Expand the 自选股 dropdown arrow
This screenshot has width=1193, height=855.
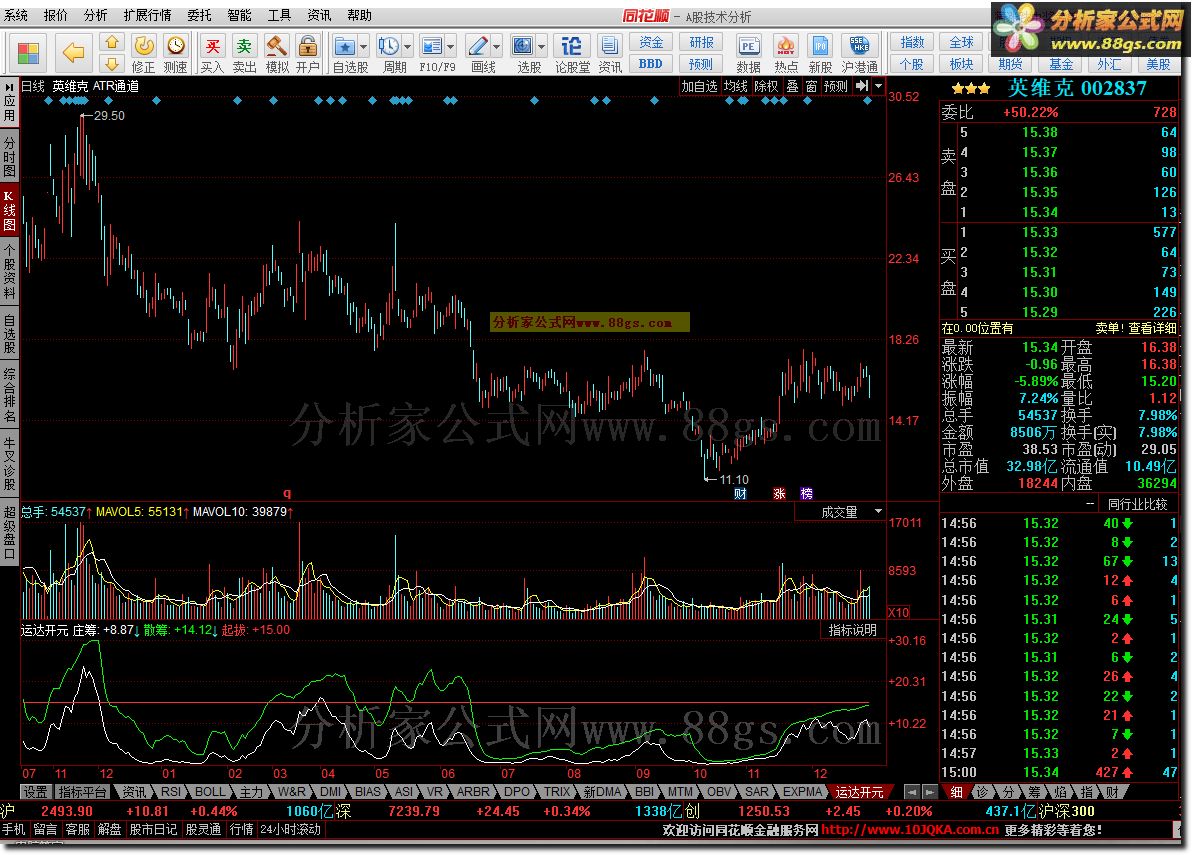(363, 46)
